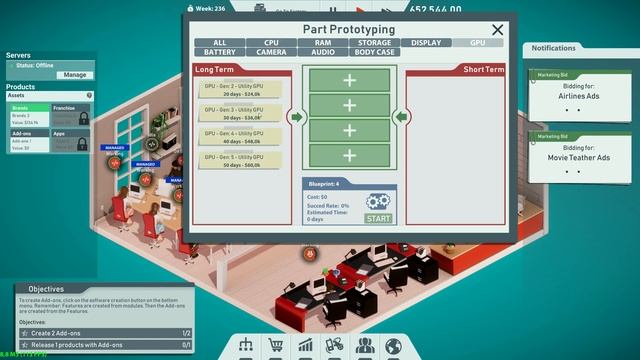Click the second MANAGED employee code icon
Image resolution: width=640 pixels, height=360 pixels.
(145, 179)
